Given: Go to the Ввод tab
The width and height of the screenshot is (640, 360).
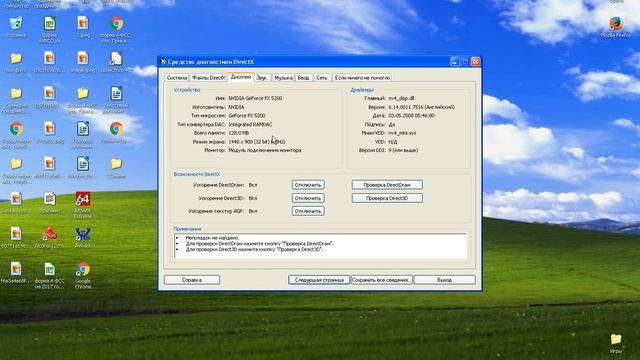Looking at the screenshot, I should click(x=303, y=78).
